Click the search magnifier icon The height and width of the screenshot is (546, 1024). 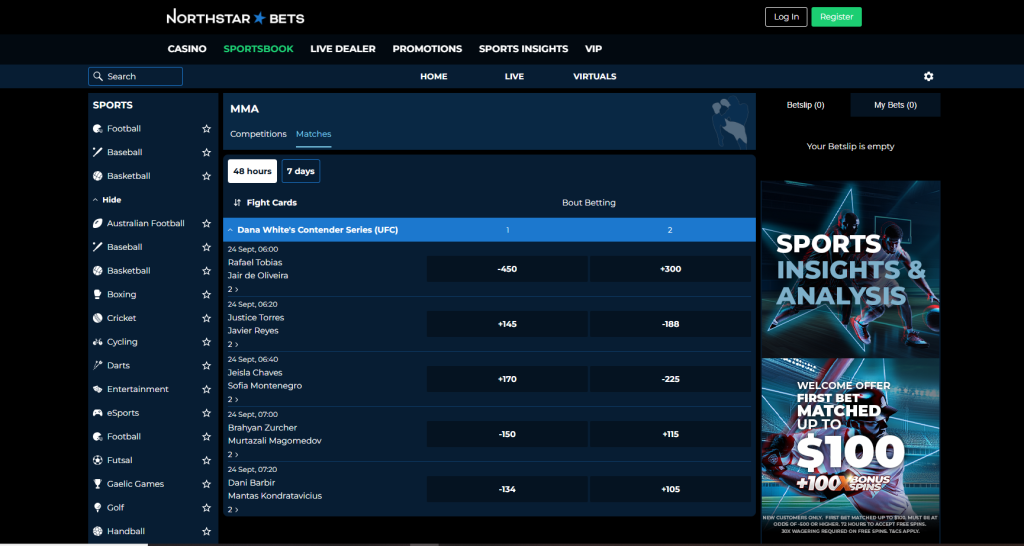tap(98, 76)
